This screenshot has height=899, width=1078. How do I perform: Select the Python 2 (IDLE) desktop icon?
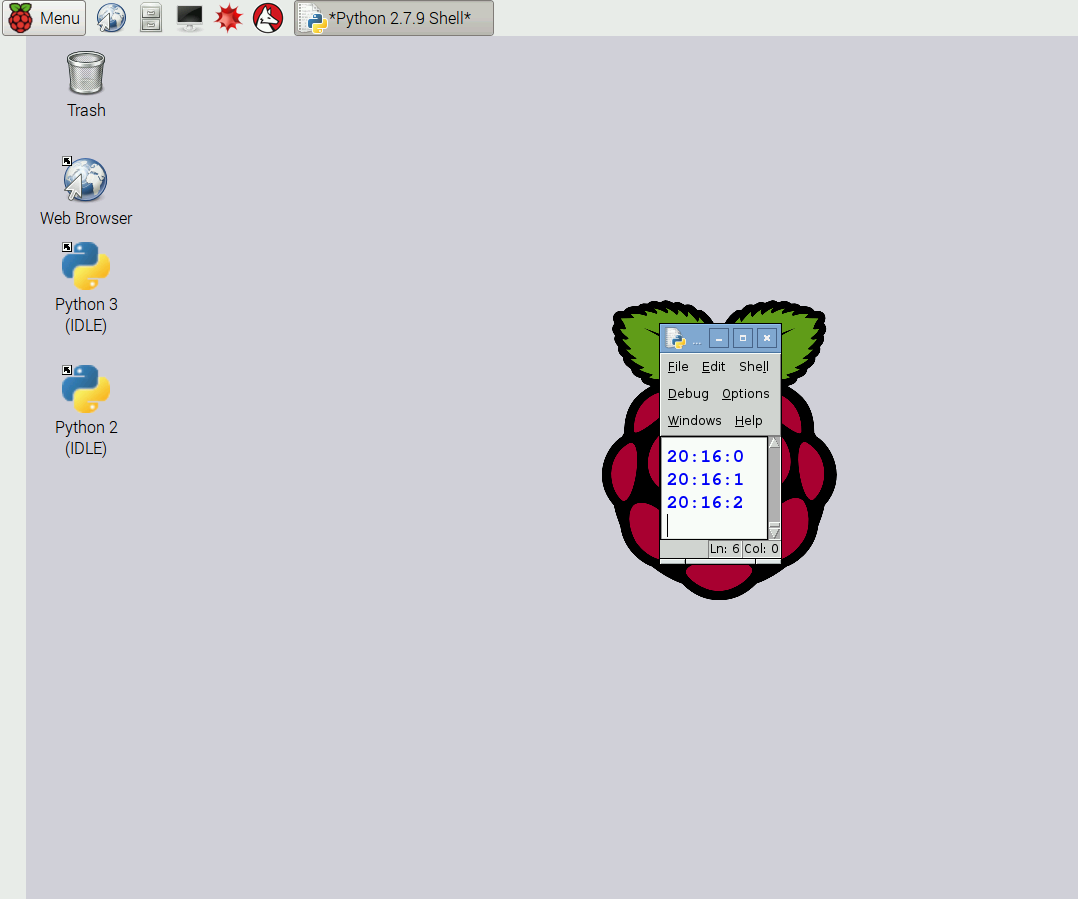86,411
